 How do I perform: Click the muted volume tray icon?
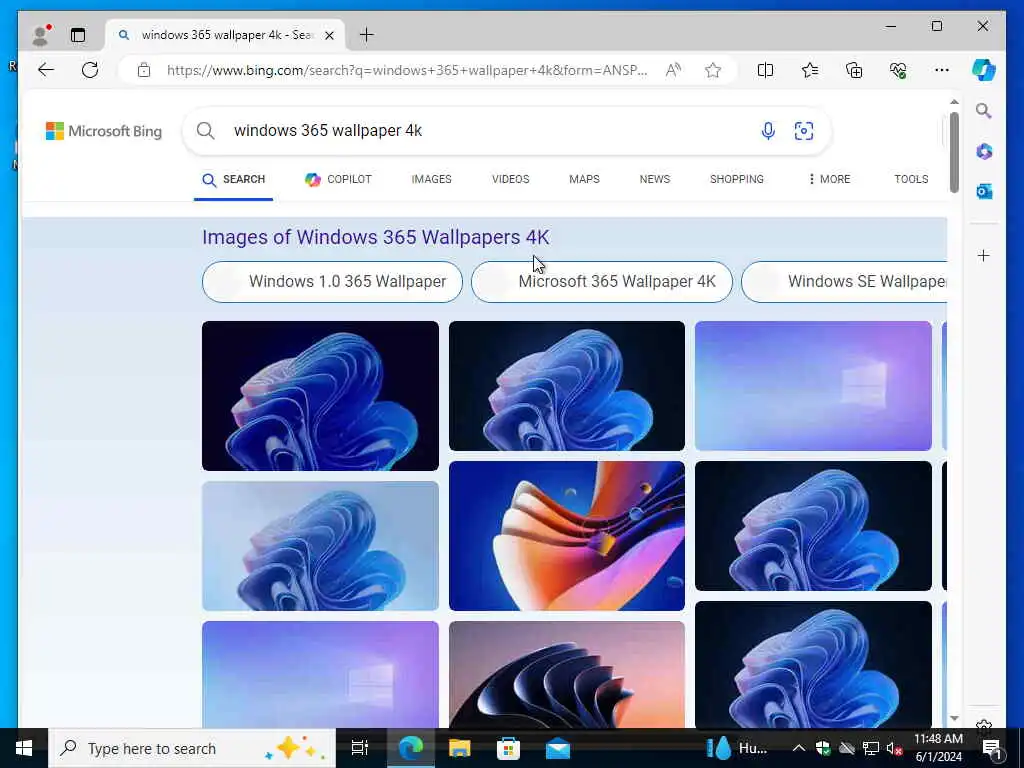point(894,748)
